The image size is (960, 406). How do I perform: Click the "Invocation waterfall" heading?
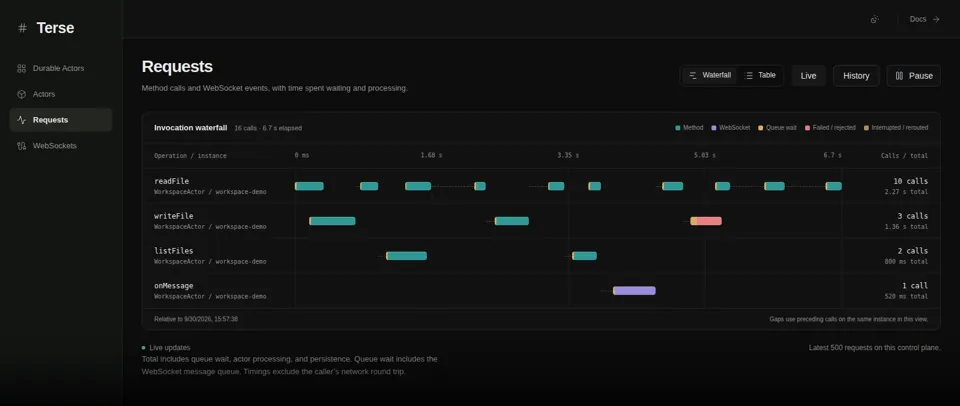click(190, 128)
